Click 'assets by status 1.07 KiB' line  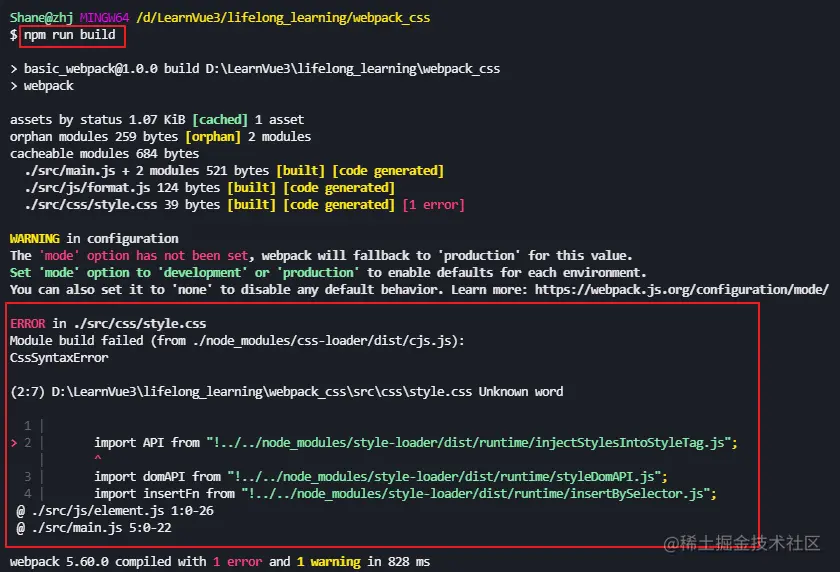[x=157, y=119]
